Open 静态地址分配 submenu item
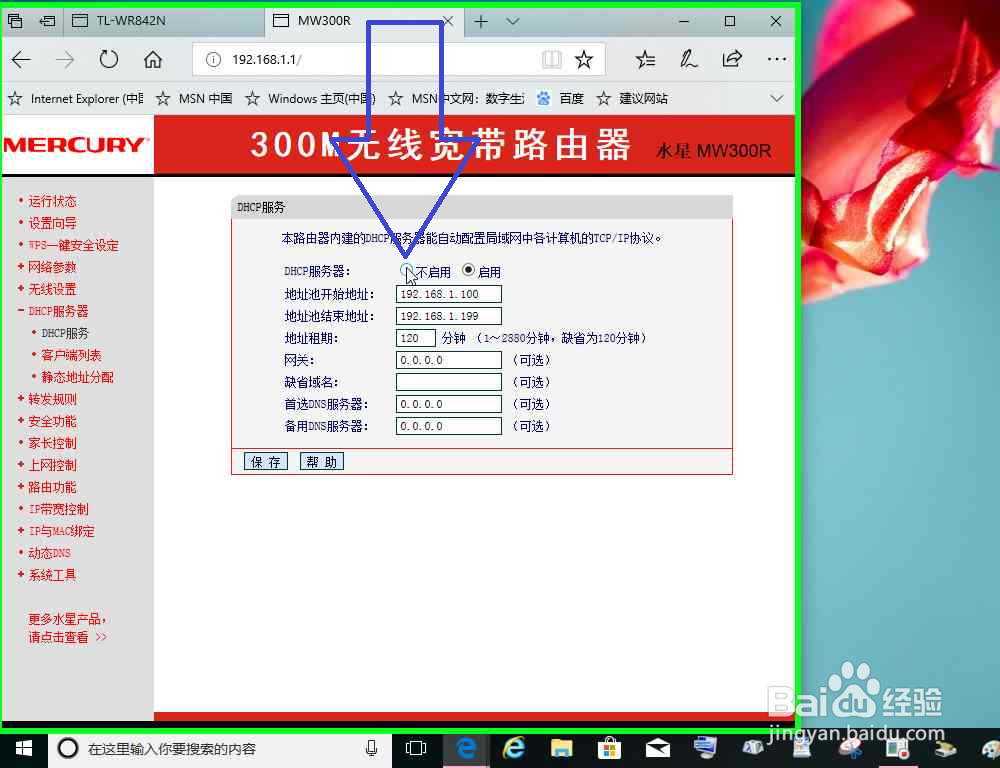The image size is (1000, 768). pos(77,377)
